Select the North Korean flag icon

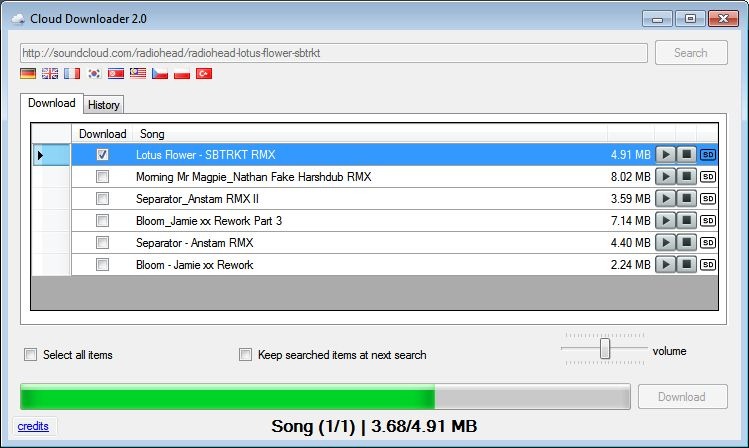[x=116, y=73]
